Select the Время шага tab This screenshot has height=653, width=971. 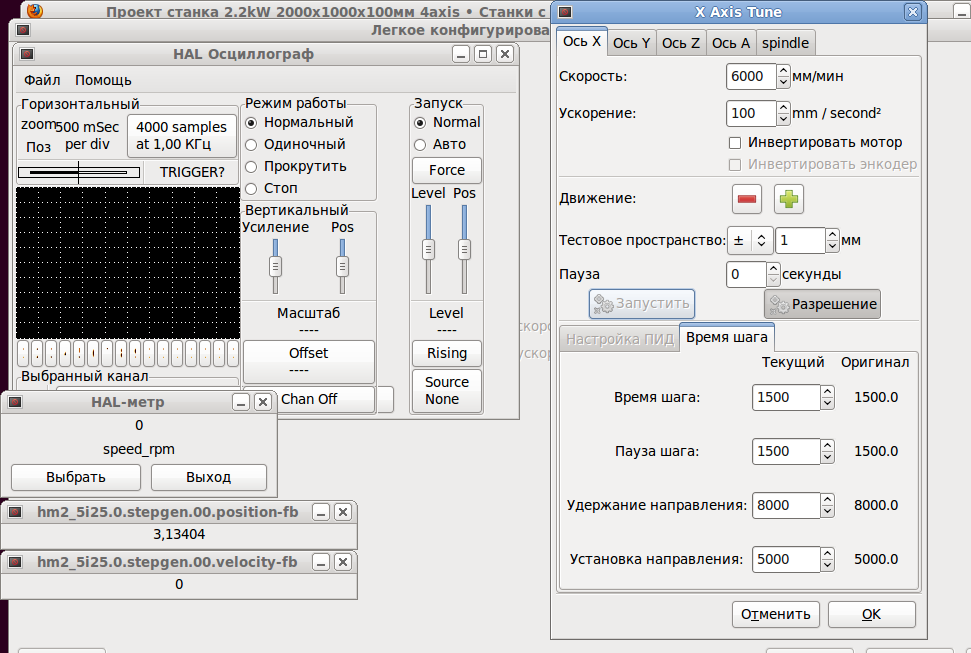(726, 337)
